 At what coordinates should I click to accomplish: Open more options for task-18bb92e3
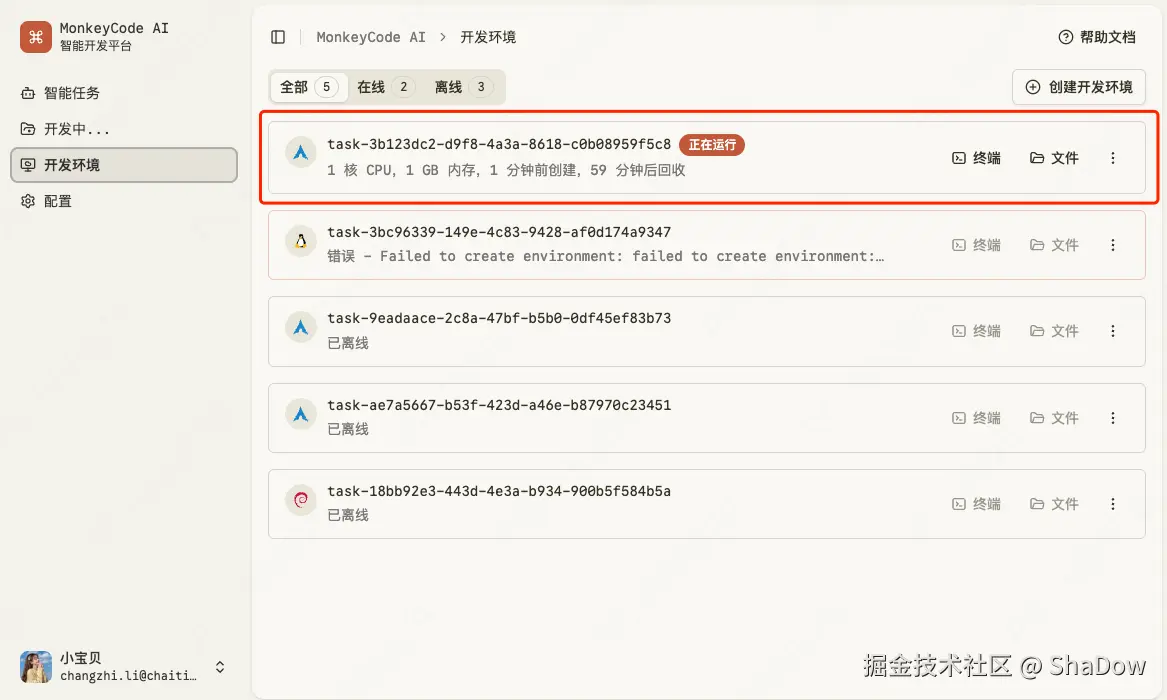pos(1113,504)
